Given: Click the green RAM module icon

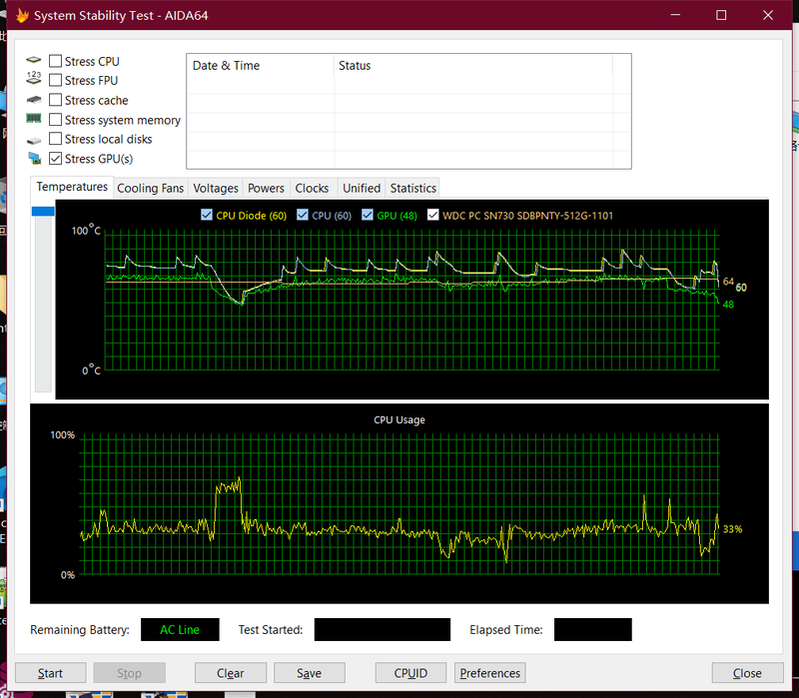Looking at the screenshot, I should tap(34, 120).
